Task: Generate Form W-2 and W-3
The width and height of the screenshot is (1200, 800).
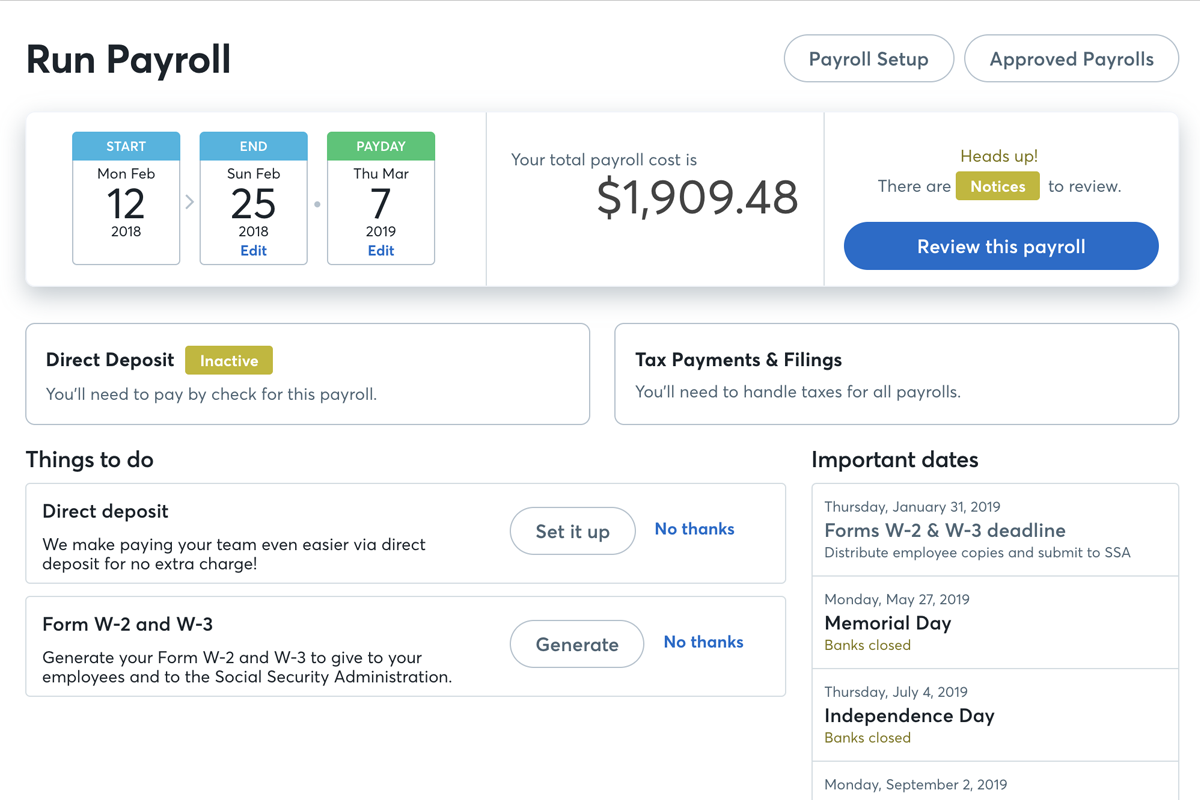Action: pos(576,643)
